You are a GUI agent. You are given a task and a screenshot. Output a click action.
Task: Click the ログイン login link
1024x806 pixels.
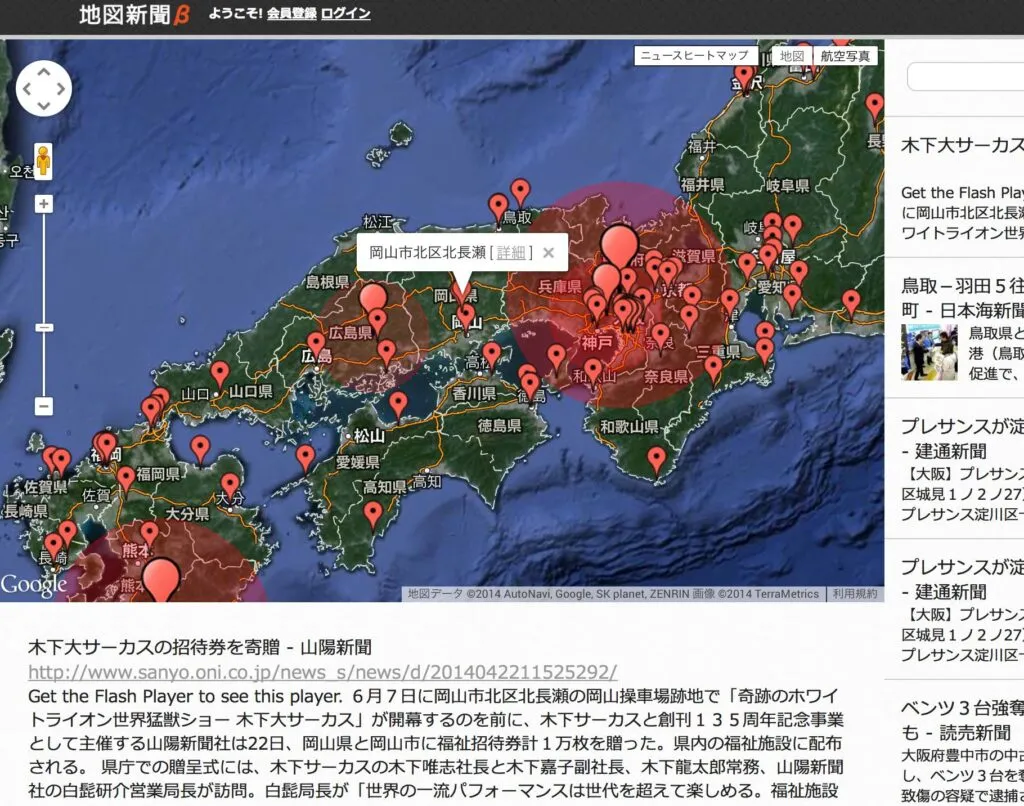click(x=346, y=14)
